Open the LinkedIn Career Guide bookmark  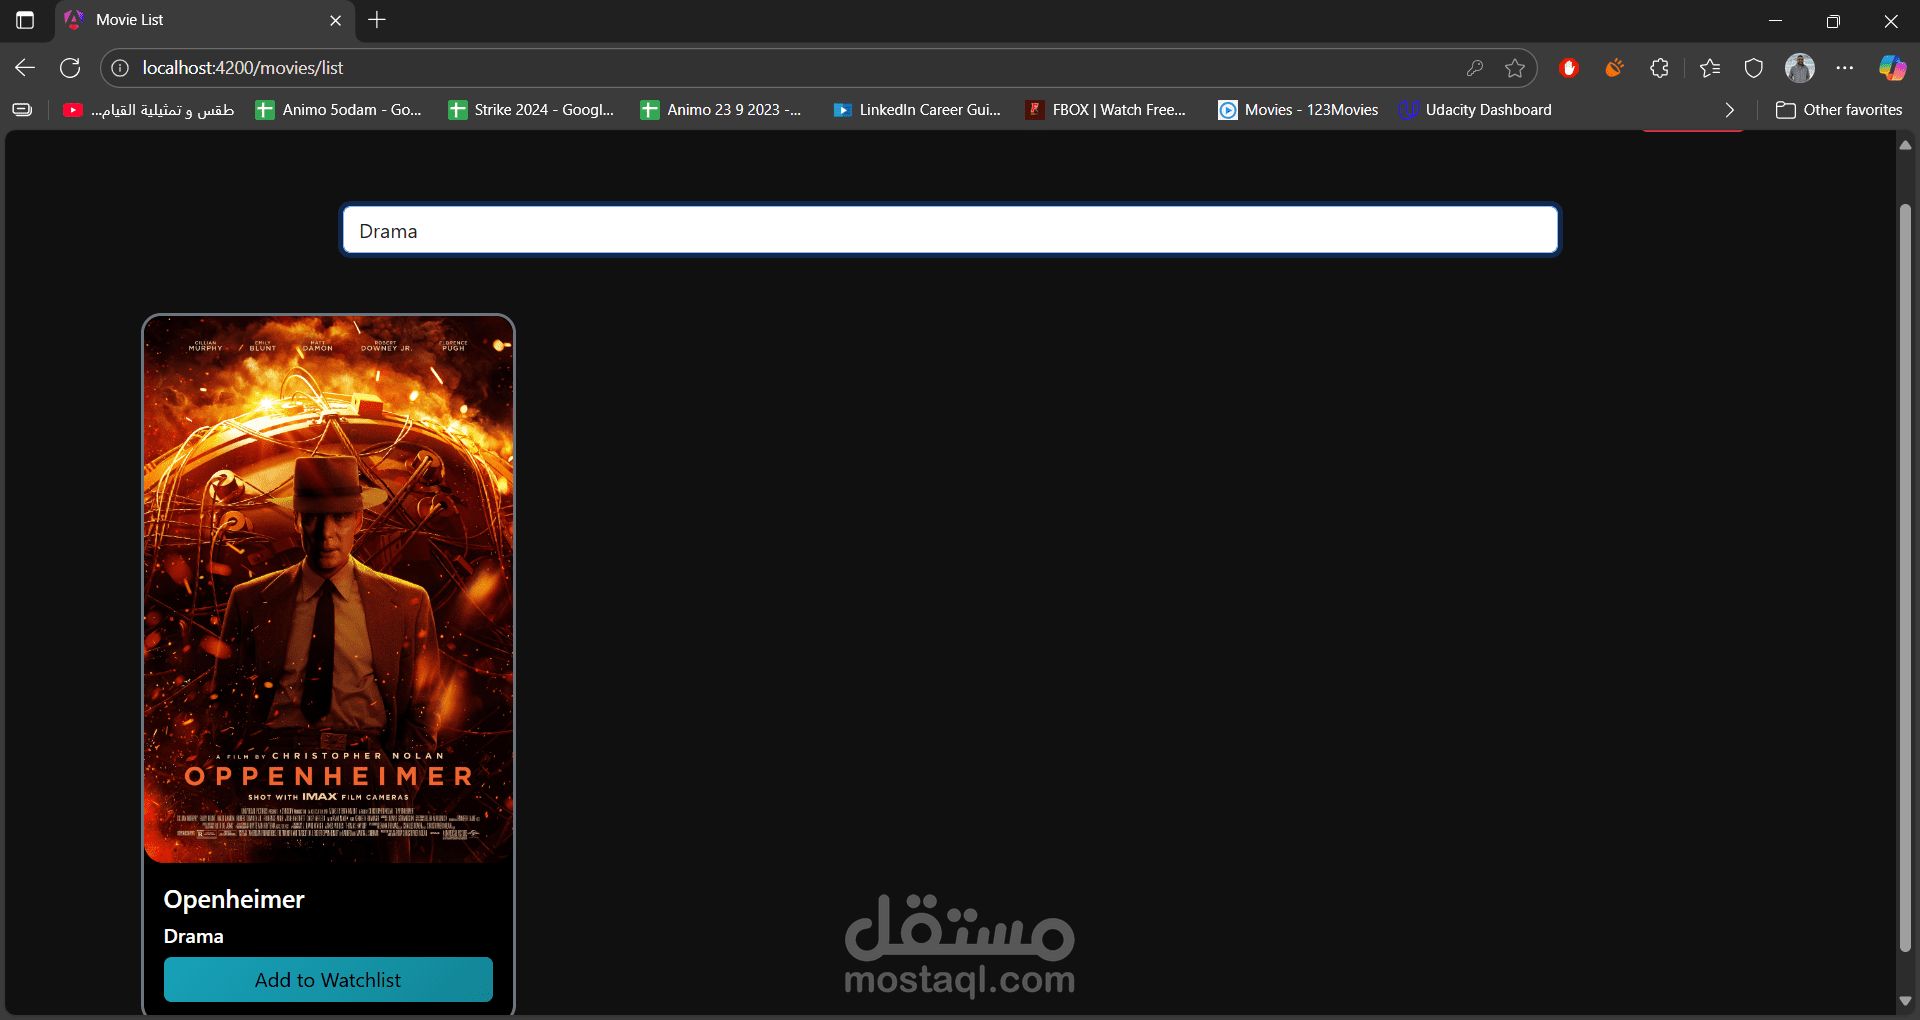pos(917,110)
